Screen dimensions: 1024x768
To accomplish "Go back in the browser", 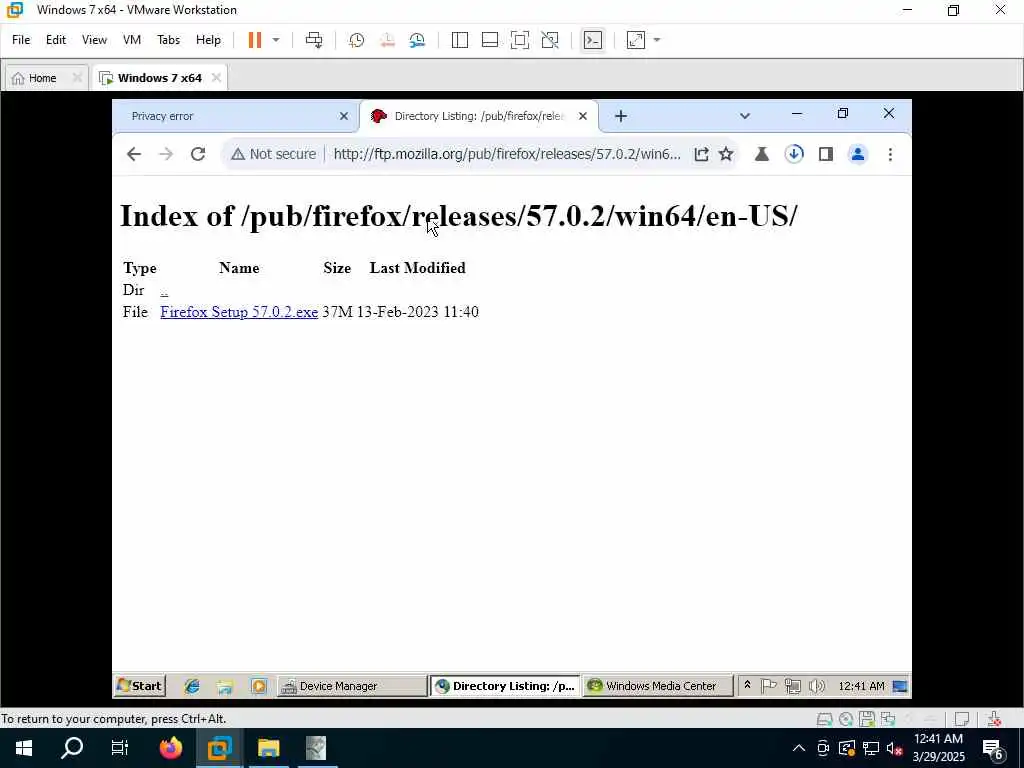I will [x=133, y=154].
